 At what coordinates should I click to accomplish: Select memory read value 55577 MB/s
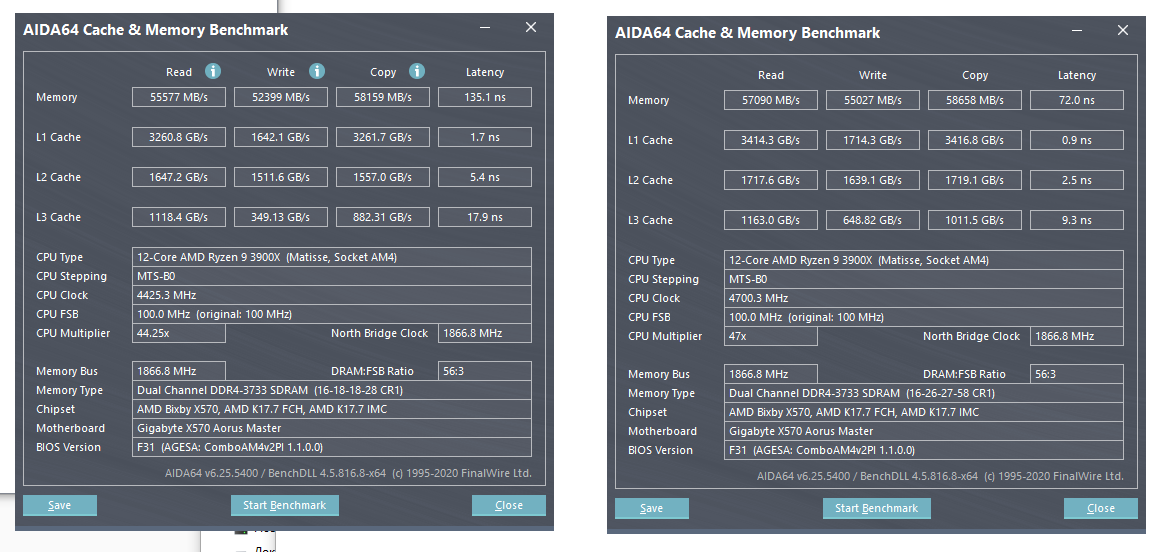179,97
